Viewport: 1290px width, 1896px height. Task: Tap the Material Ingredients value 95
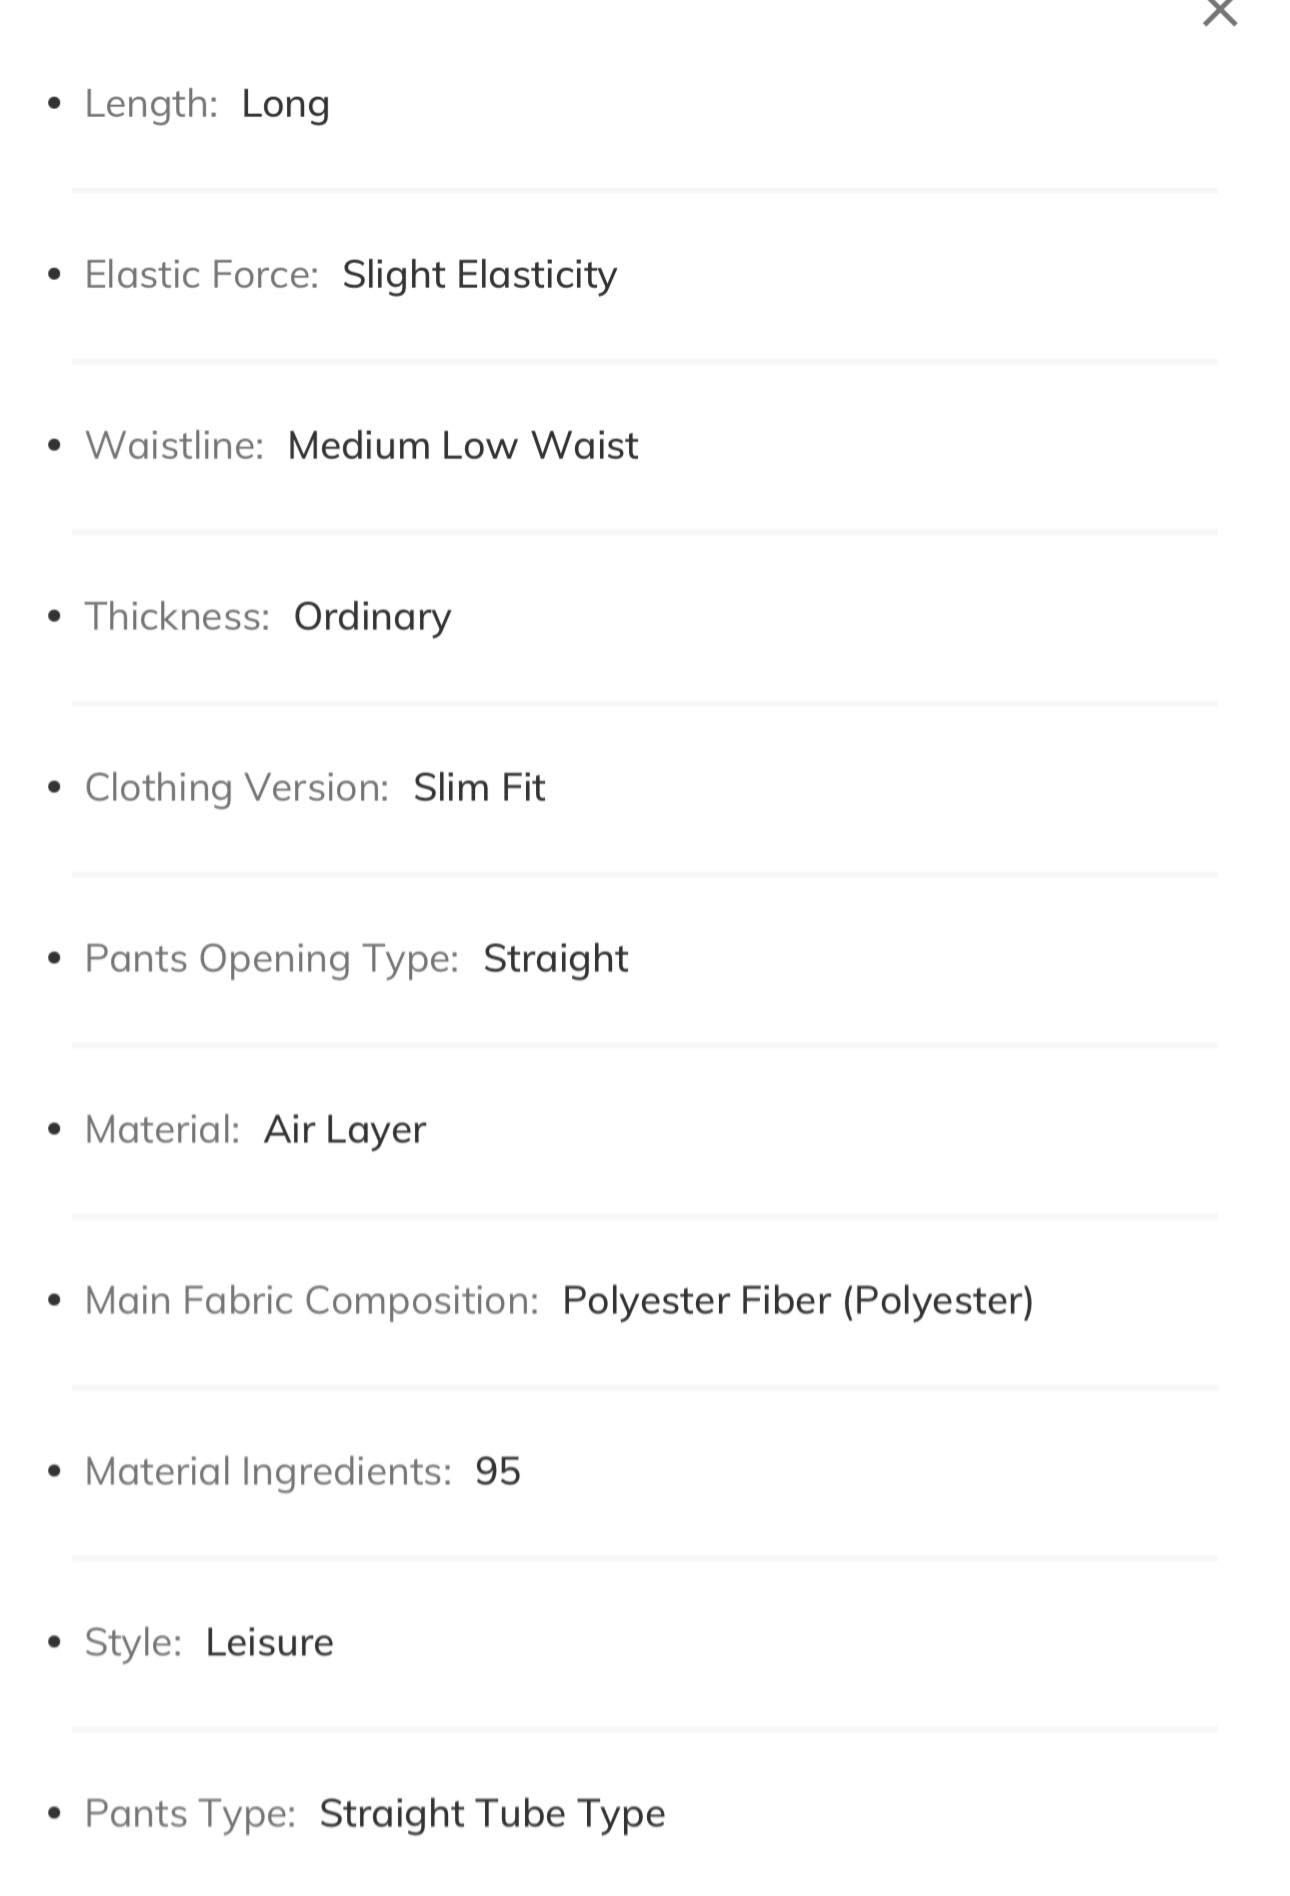[x=498, y=1471]
